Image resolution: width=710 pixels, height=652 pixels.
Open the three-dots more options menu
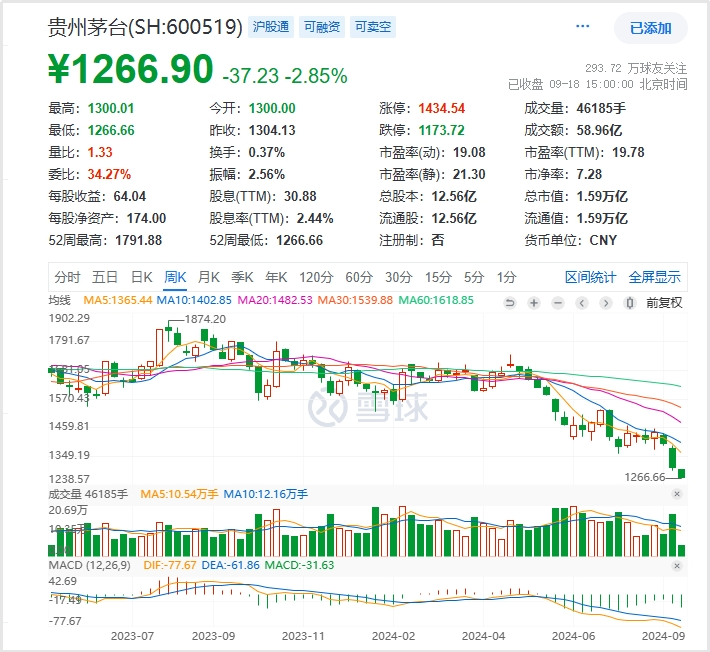582,26
